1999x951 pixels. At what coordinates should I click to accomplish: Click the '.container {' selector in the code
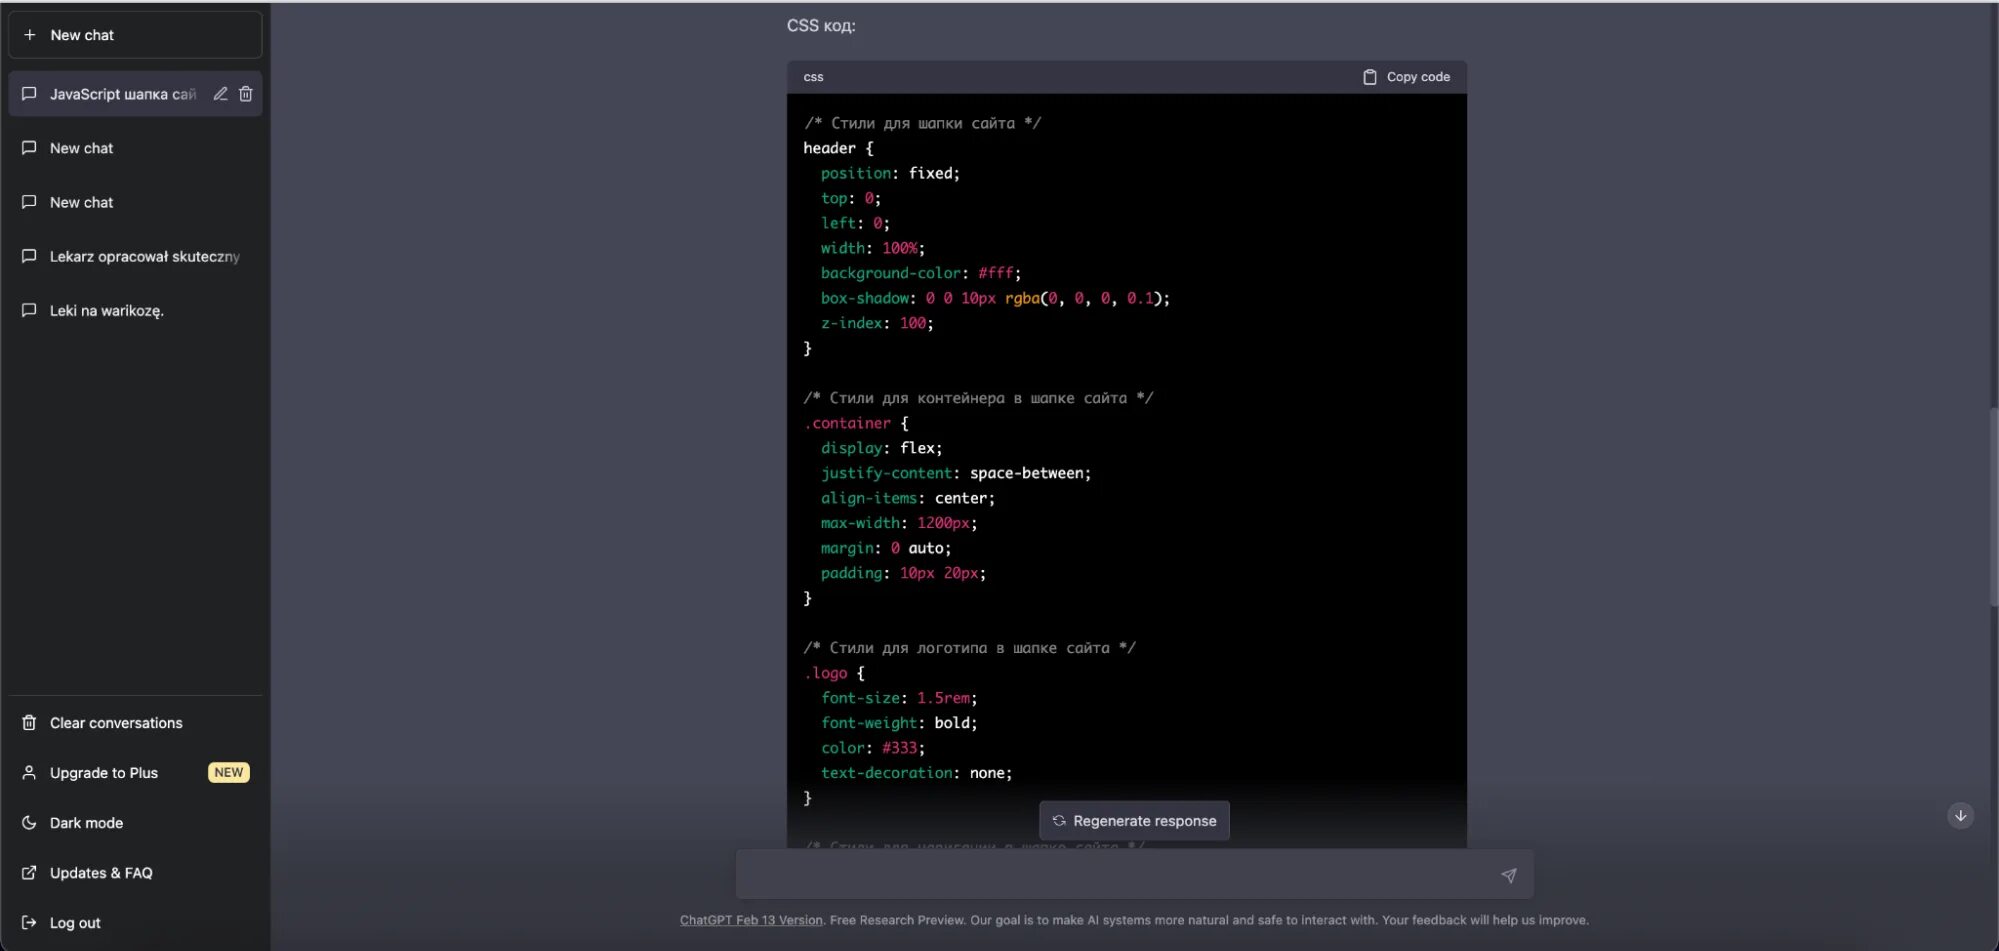pyautogui.click(x=856, y=423)
